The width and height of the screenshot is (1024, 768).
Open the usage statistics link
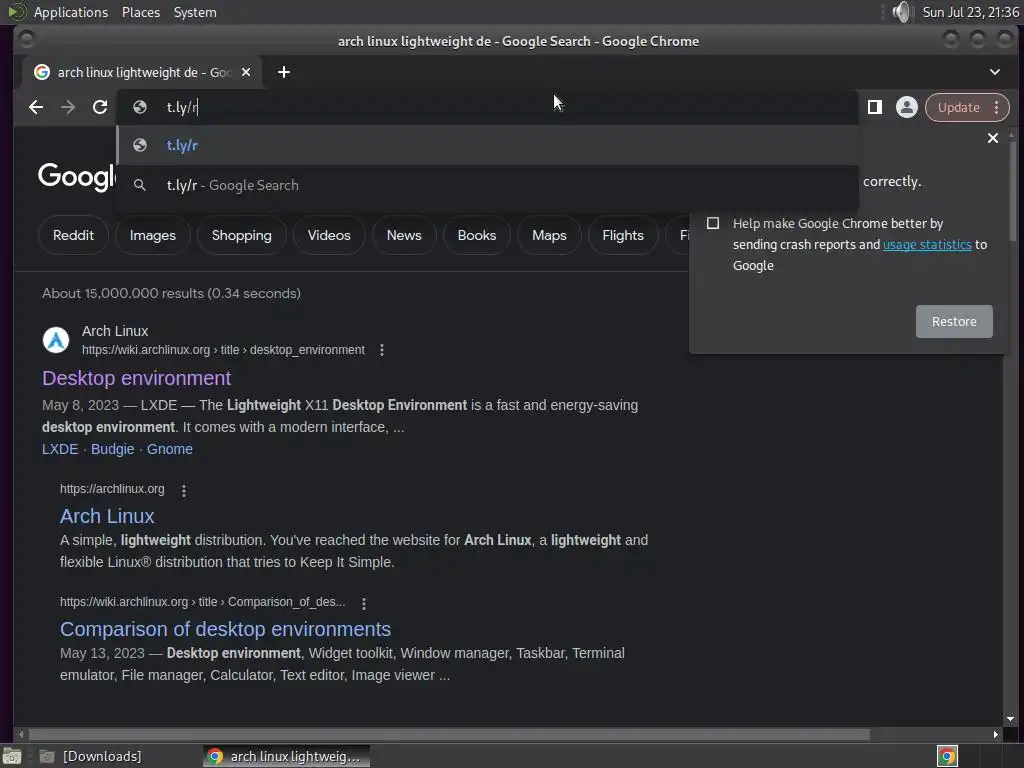927,244
